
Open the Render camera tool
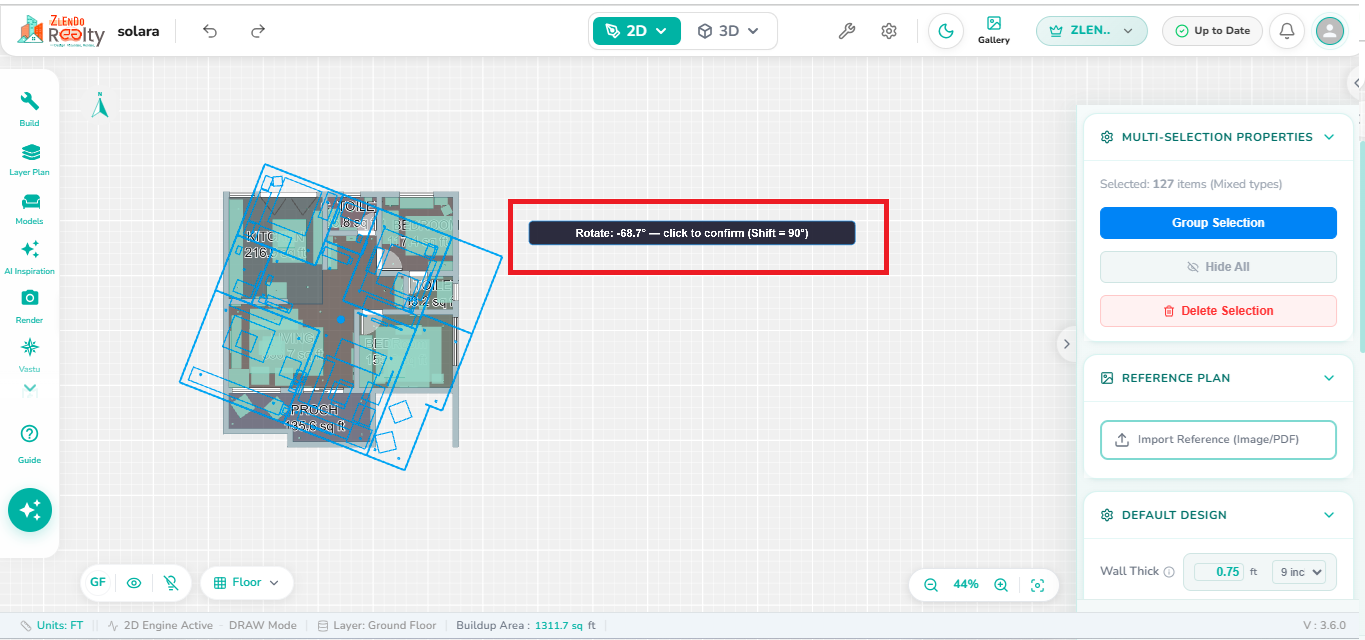point(30,307)
